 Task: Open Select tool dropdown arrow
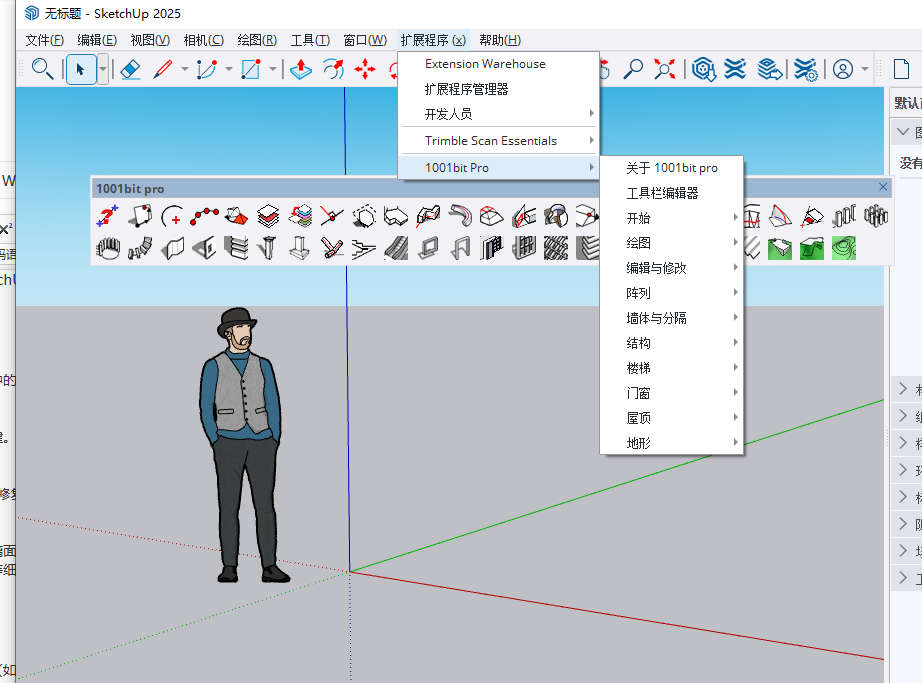[102, 69]
